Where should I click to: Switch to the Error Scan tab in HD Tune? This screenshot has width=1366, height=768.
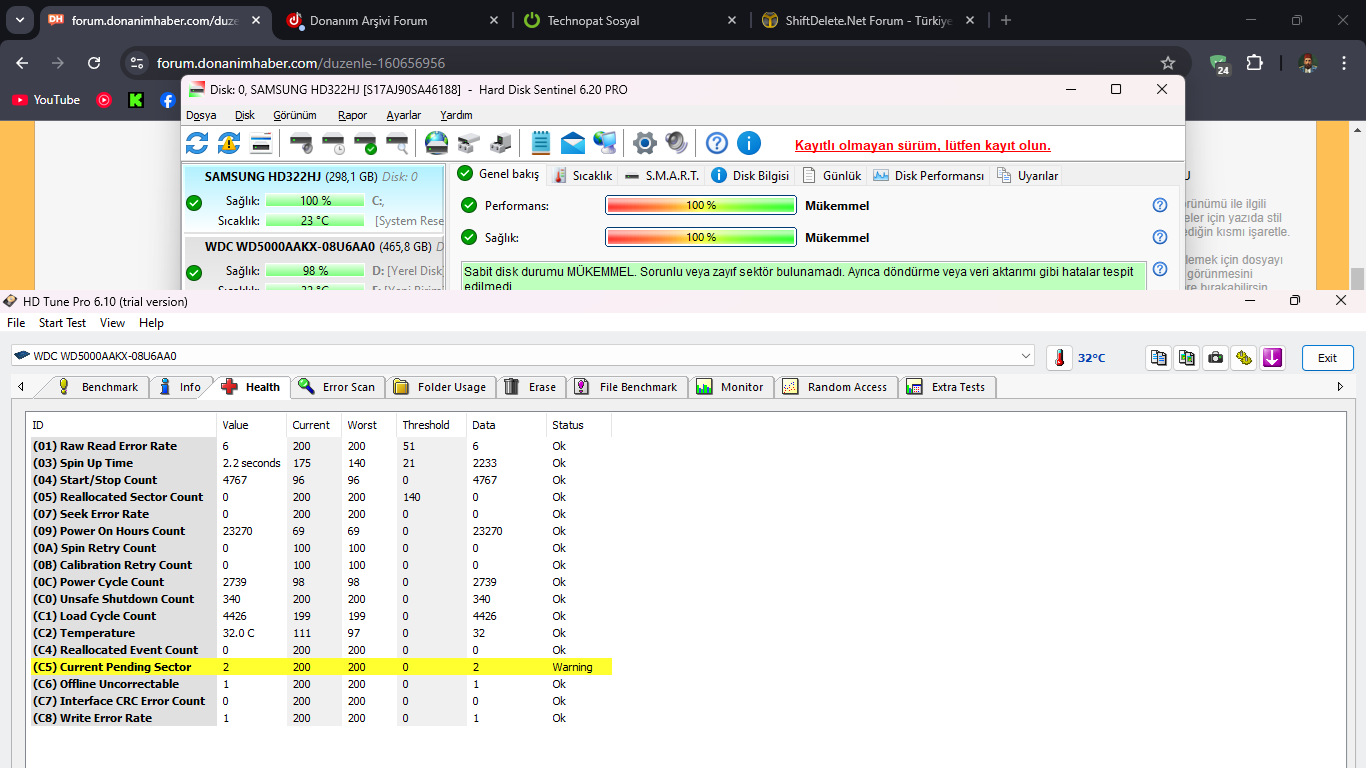pyautogui.click(x=337, y=387)
